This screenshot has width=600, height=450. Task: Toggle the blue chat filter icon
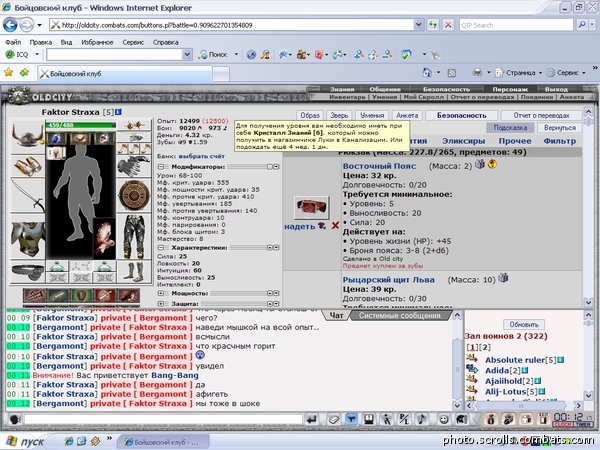[x=351, y=420]
